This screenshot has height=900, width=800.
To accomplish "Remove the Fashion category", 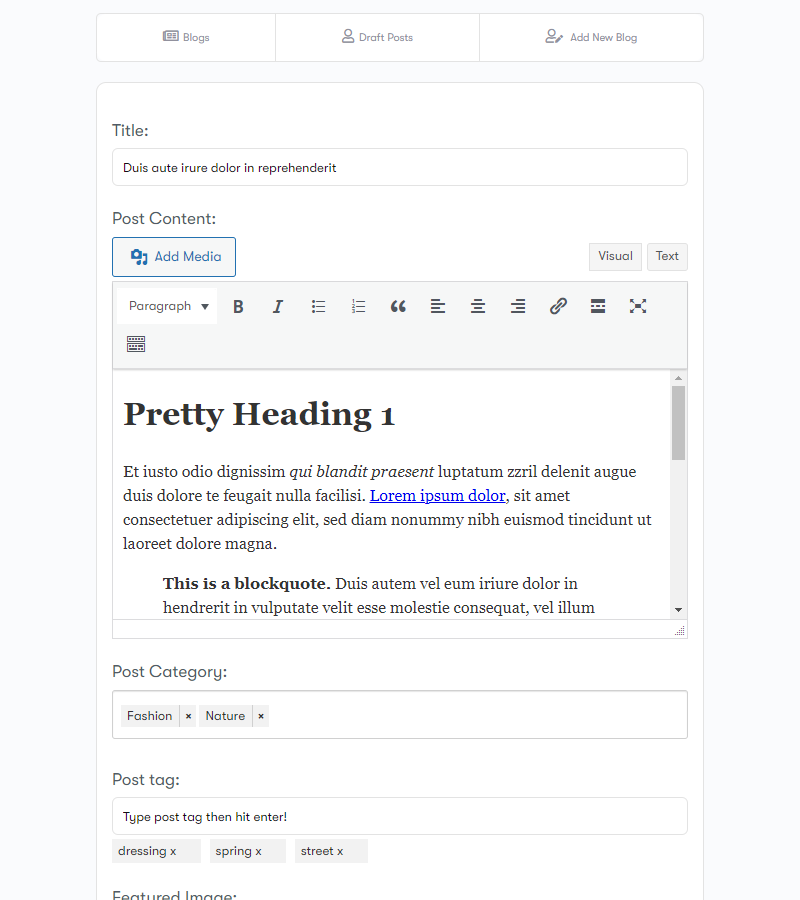I will point(188,715).
